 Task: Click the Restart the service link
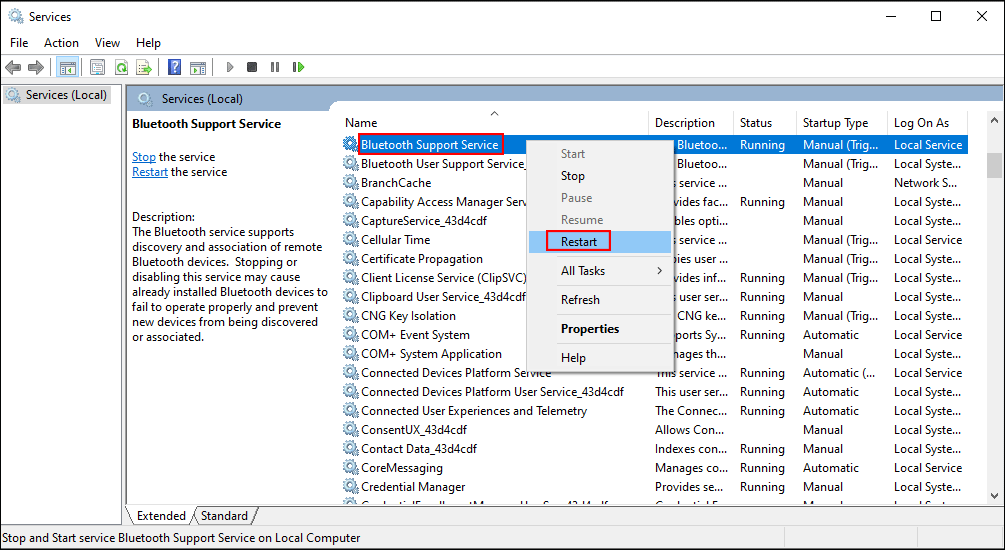pyautogui.click(x=150, y=172)
